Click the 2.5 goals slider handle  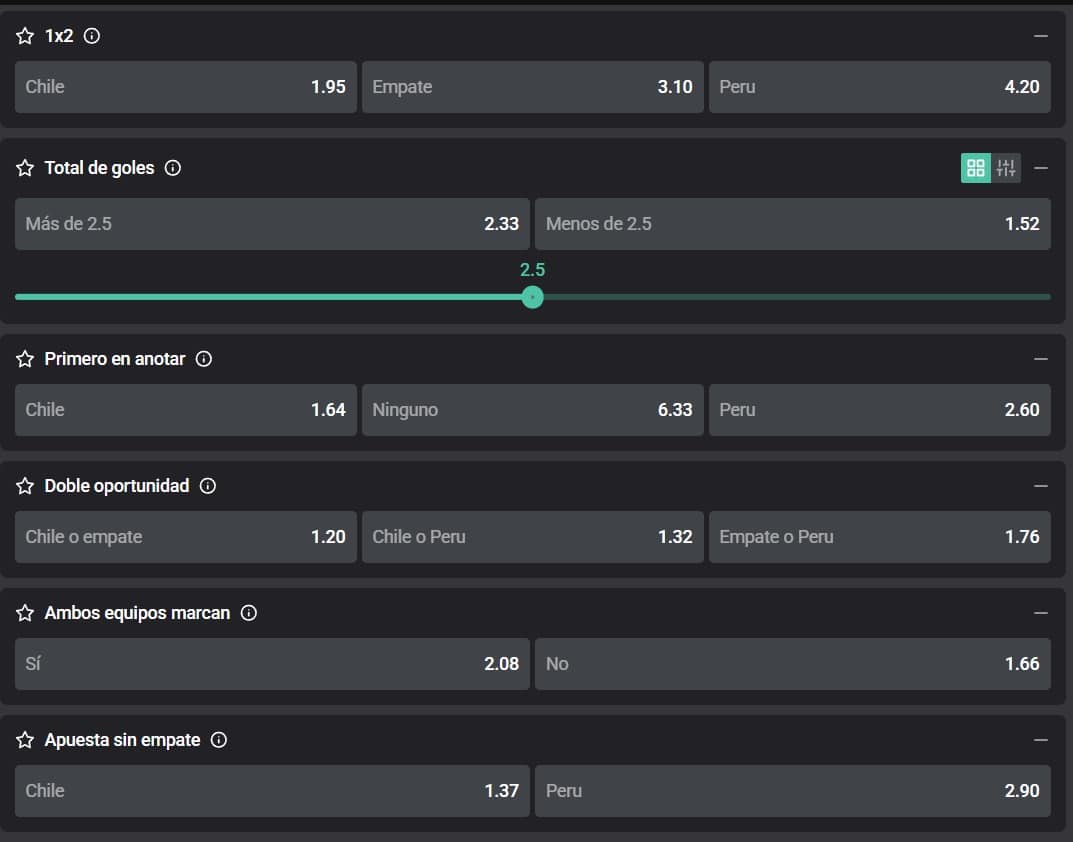533,297
